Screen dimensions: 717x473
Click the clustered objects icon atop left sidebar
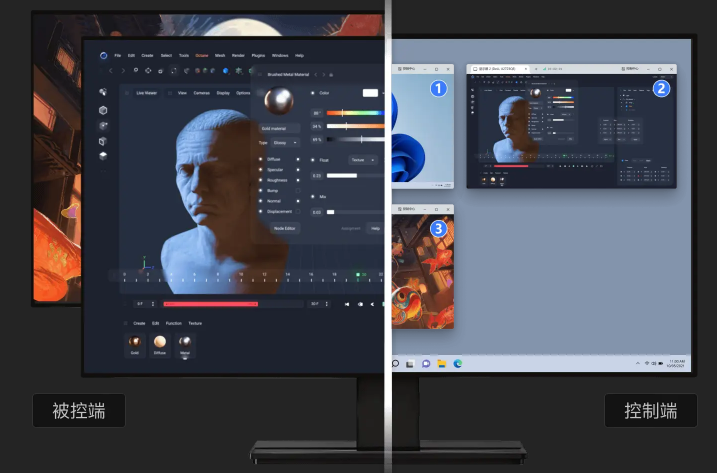103,92
